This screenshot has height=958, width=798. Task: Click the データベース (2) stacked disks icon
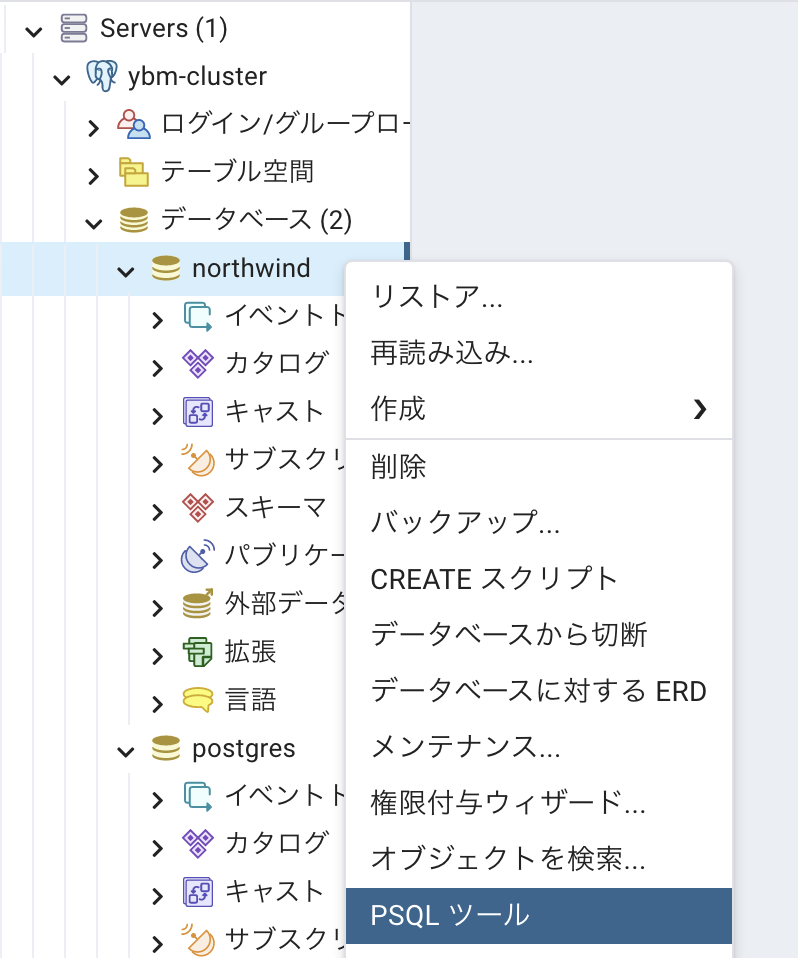tap(134, 220)
